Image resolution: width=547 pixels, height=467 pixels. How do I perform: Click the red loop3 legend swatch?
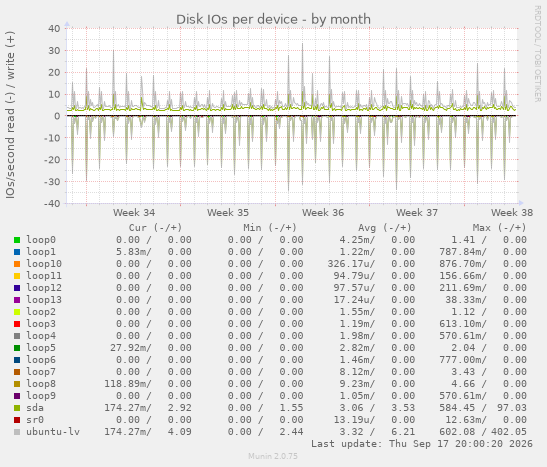17,324
